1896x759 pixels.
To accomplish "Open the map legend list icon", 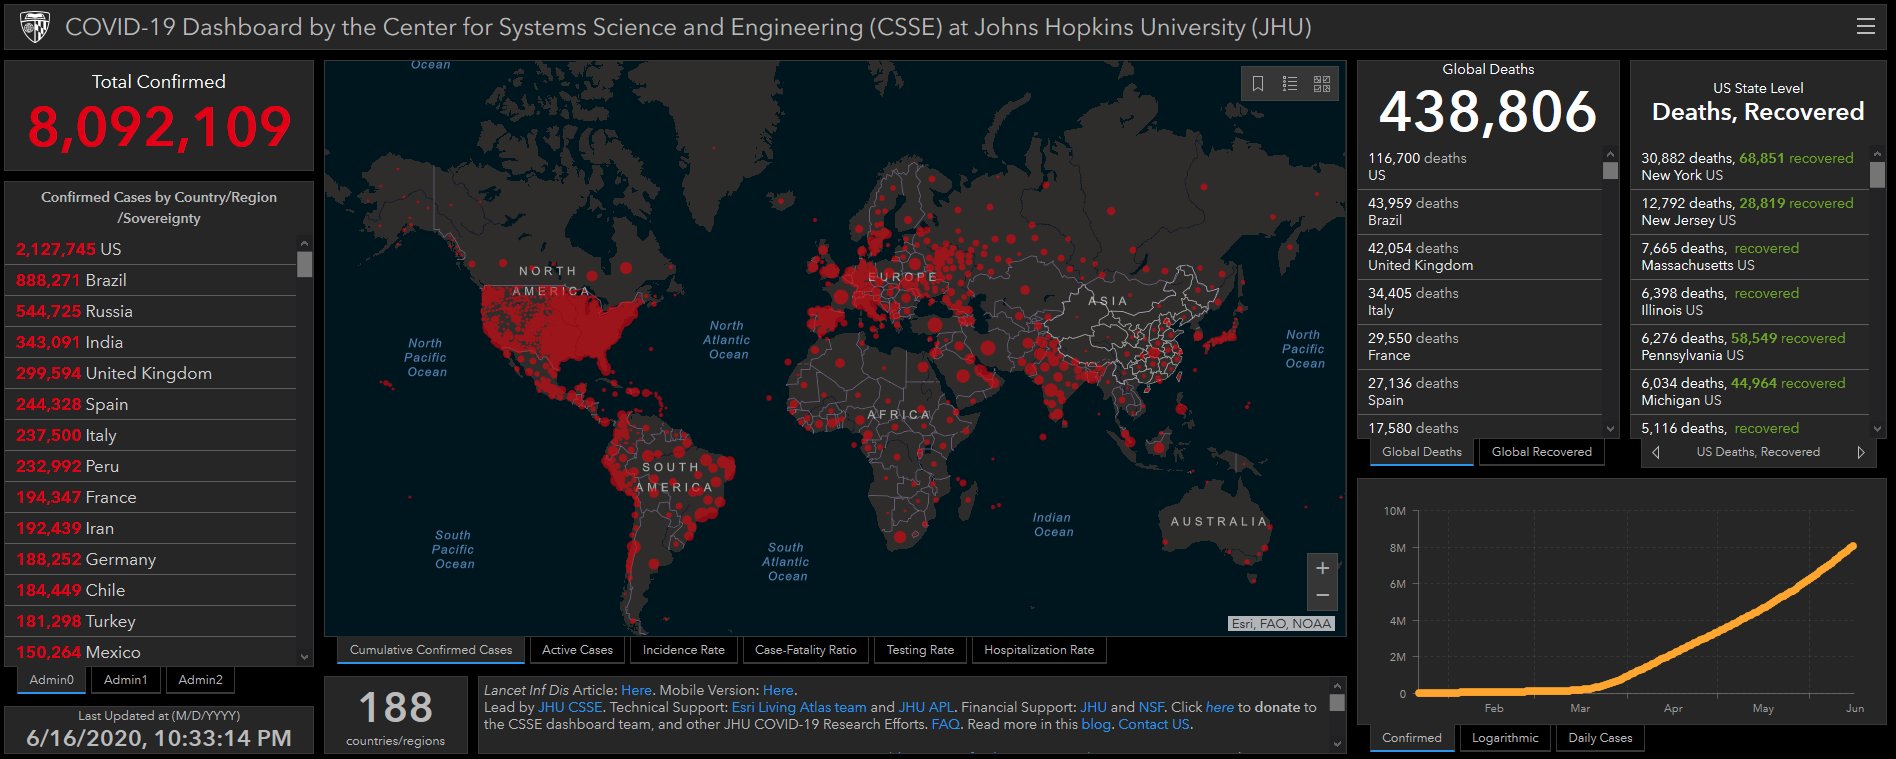I will click(x=1290, y=84).
